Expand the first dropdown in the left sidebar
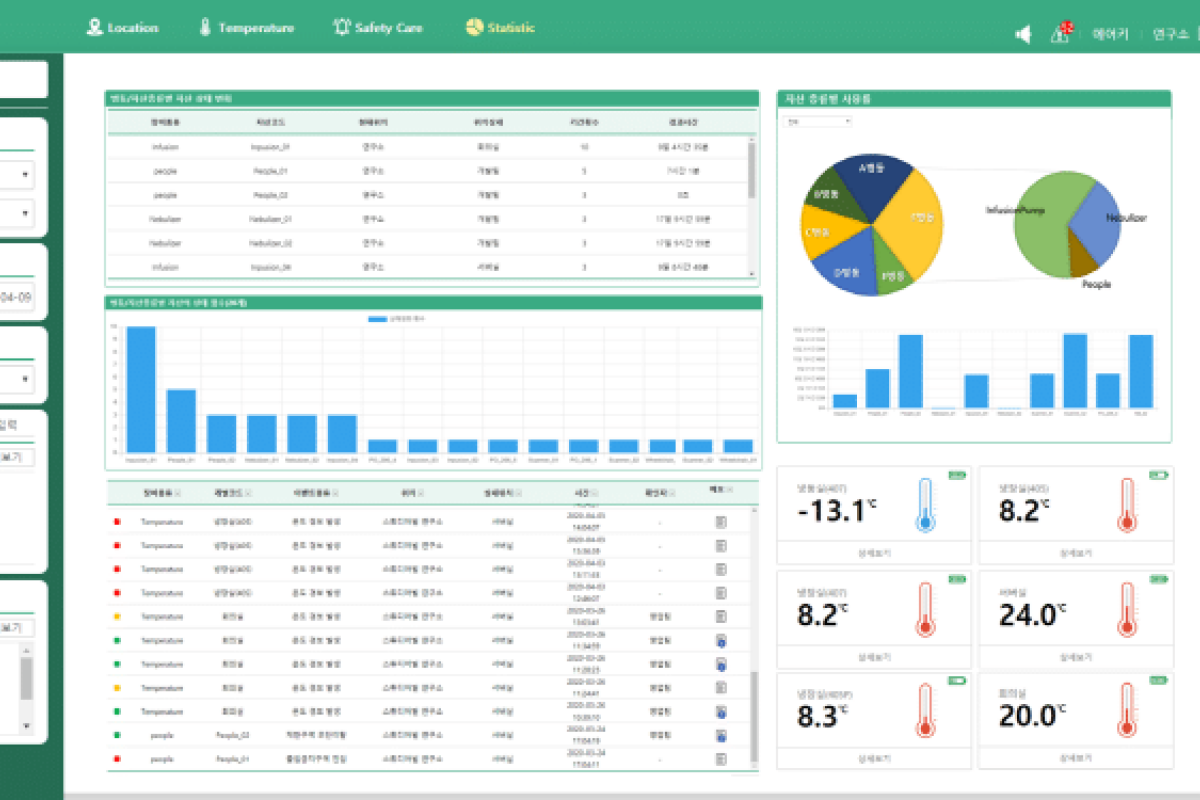Screen dimensions: 1200x800 18,176
